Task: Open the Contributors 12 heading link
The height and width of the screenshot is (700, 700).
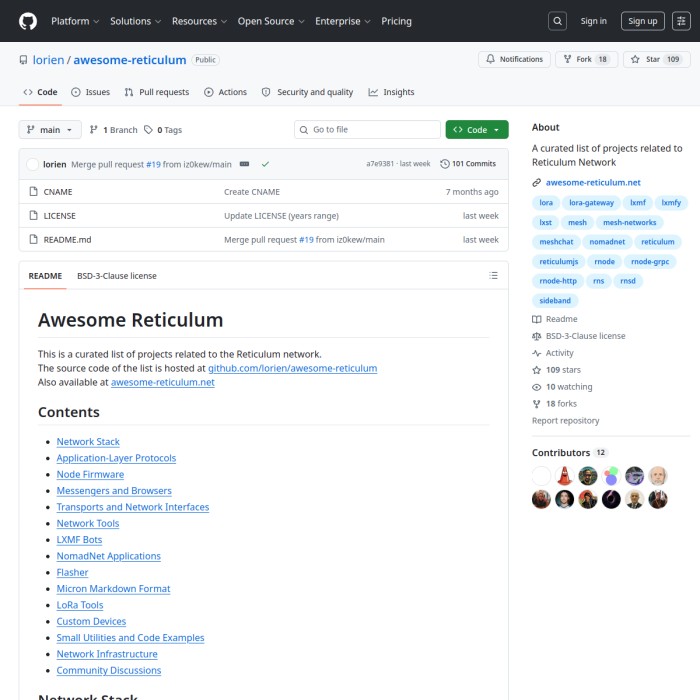Action: point(568,453)
